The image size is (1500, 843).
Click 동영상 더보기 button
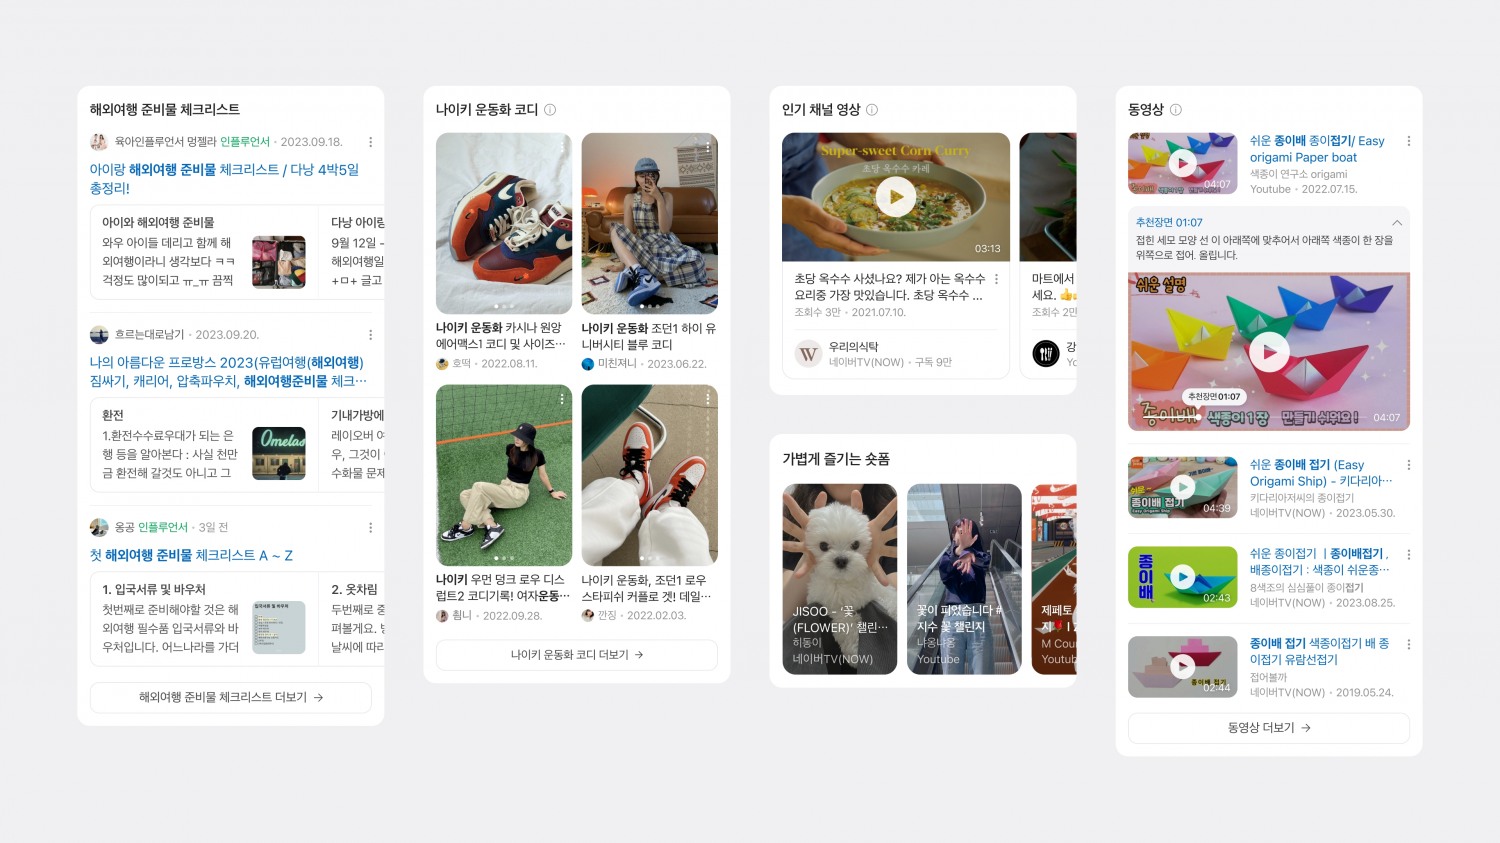coord(1269,728)
